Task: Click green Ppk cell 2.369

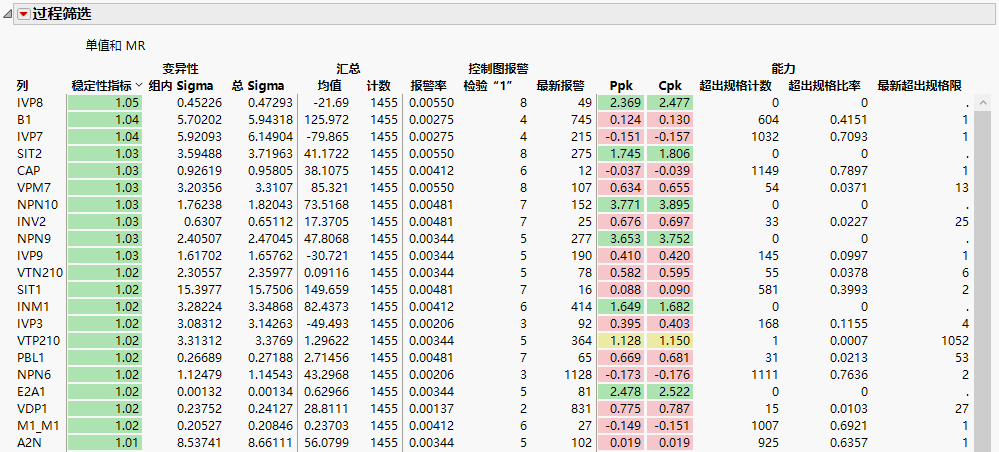Action: [x=625, y=103]
